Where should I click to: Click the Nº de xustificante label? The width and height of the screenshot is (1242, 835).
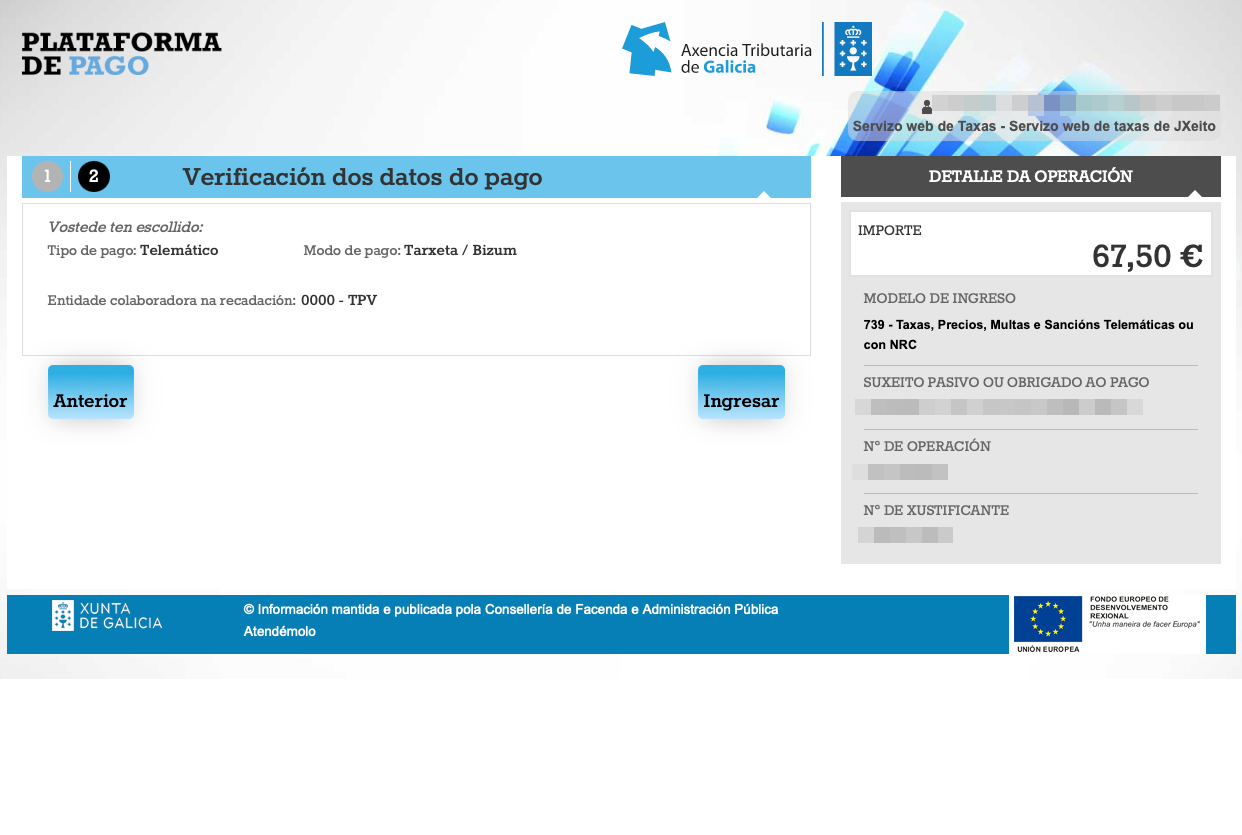[936, 511]
